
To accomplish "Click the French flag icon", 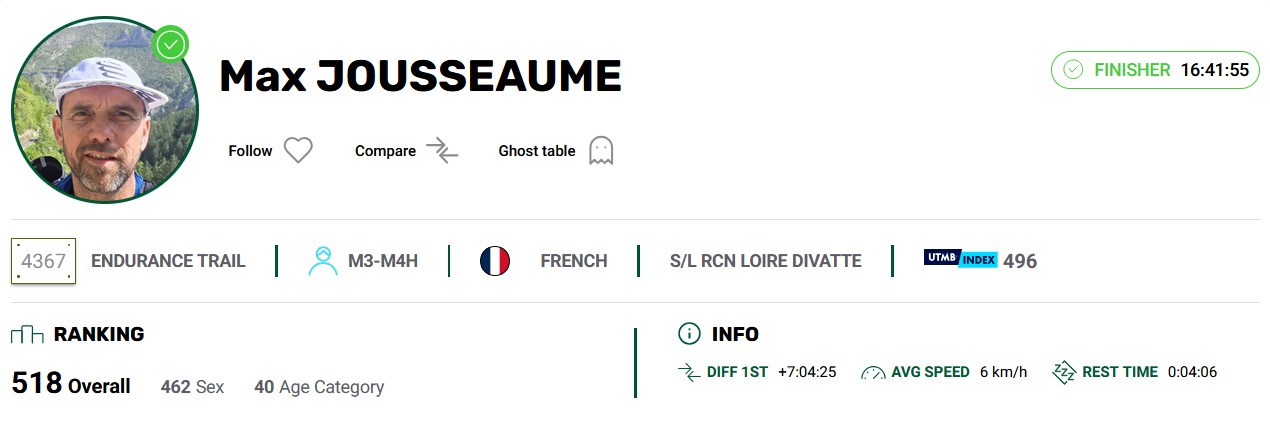I will click(495, 261).
